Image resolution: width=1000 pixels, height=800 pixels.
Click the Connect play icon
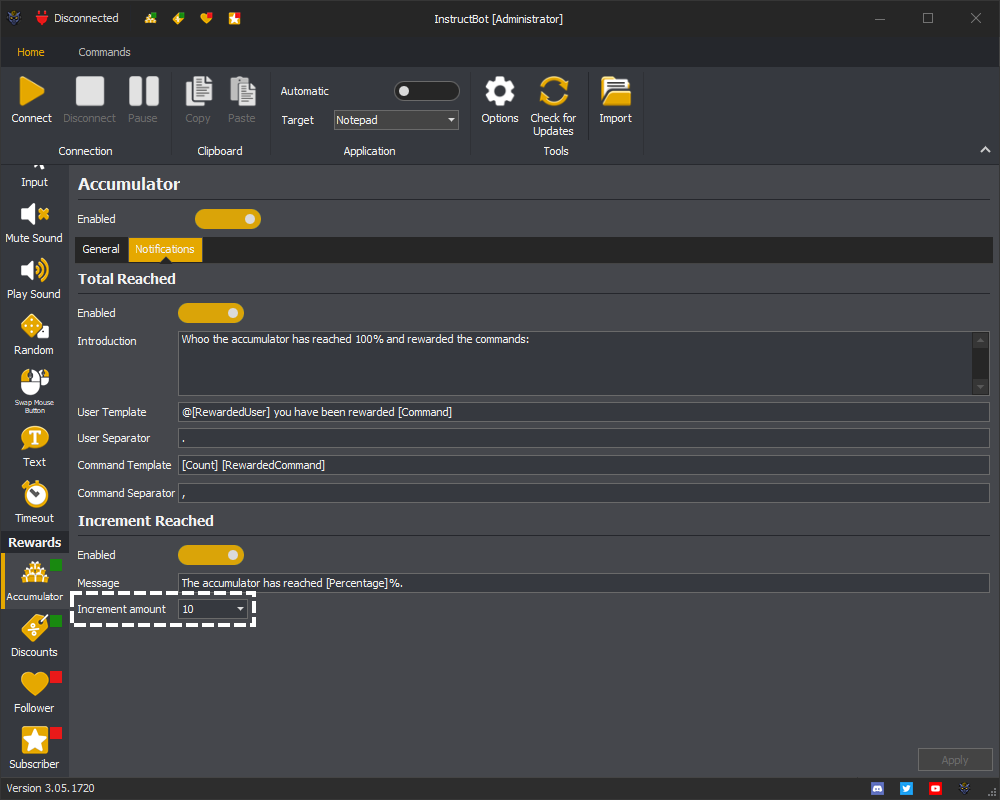[x=31, y=91]
